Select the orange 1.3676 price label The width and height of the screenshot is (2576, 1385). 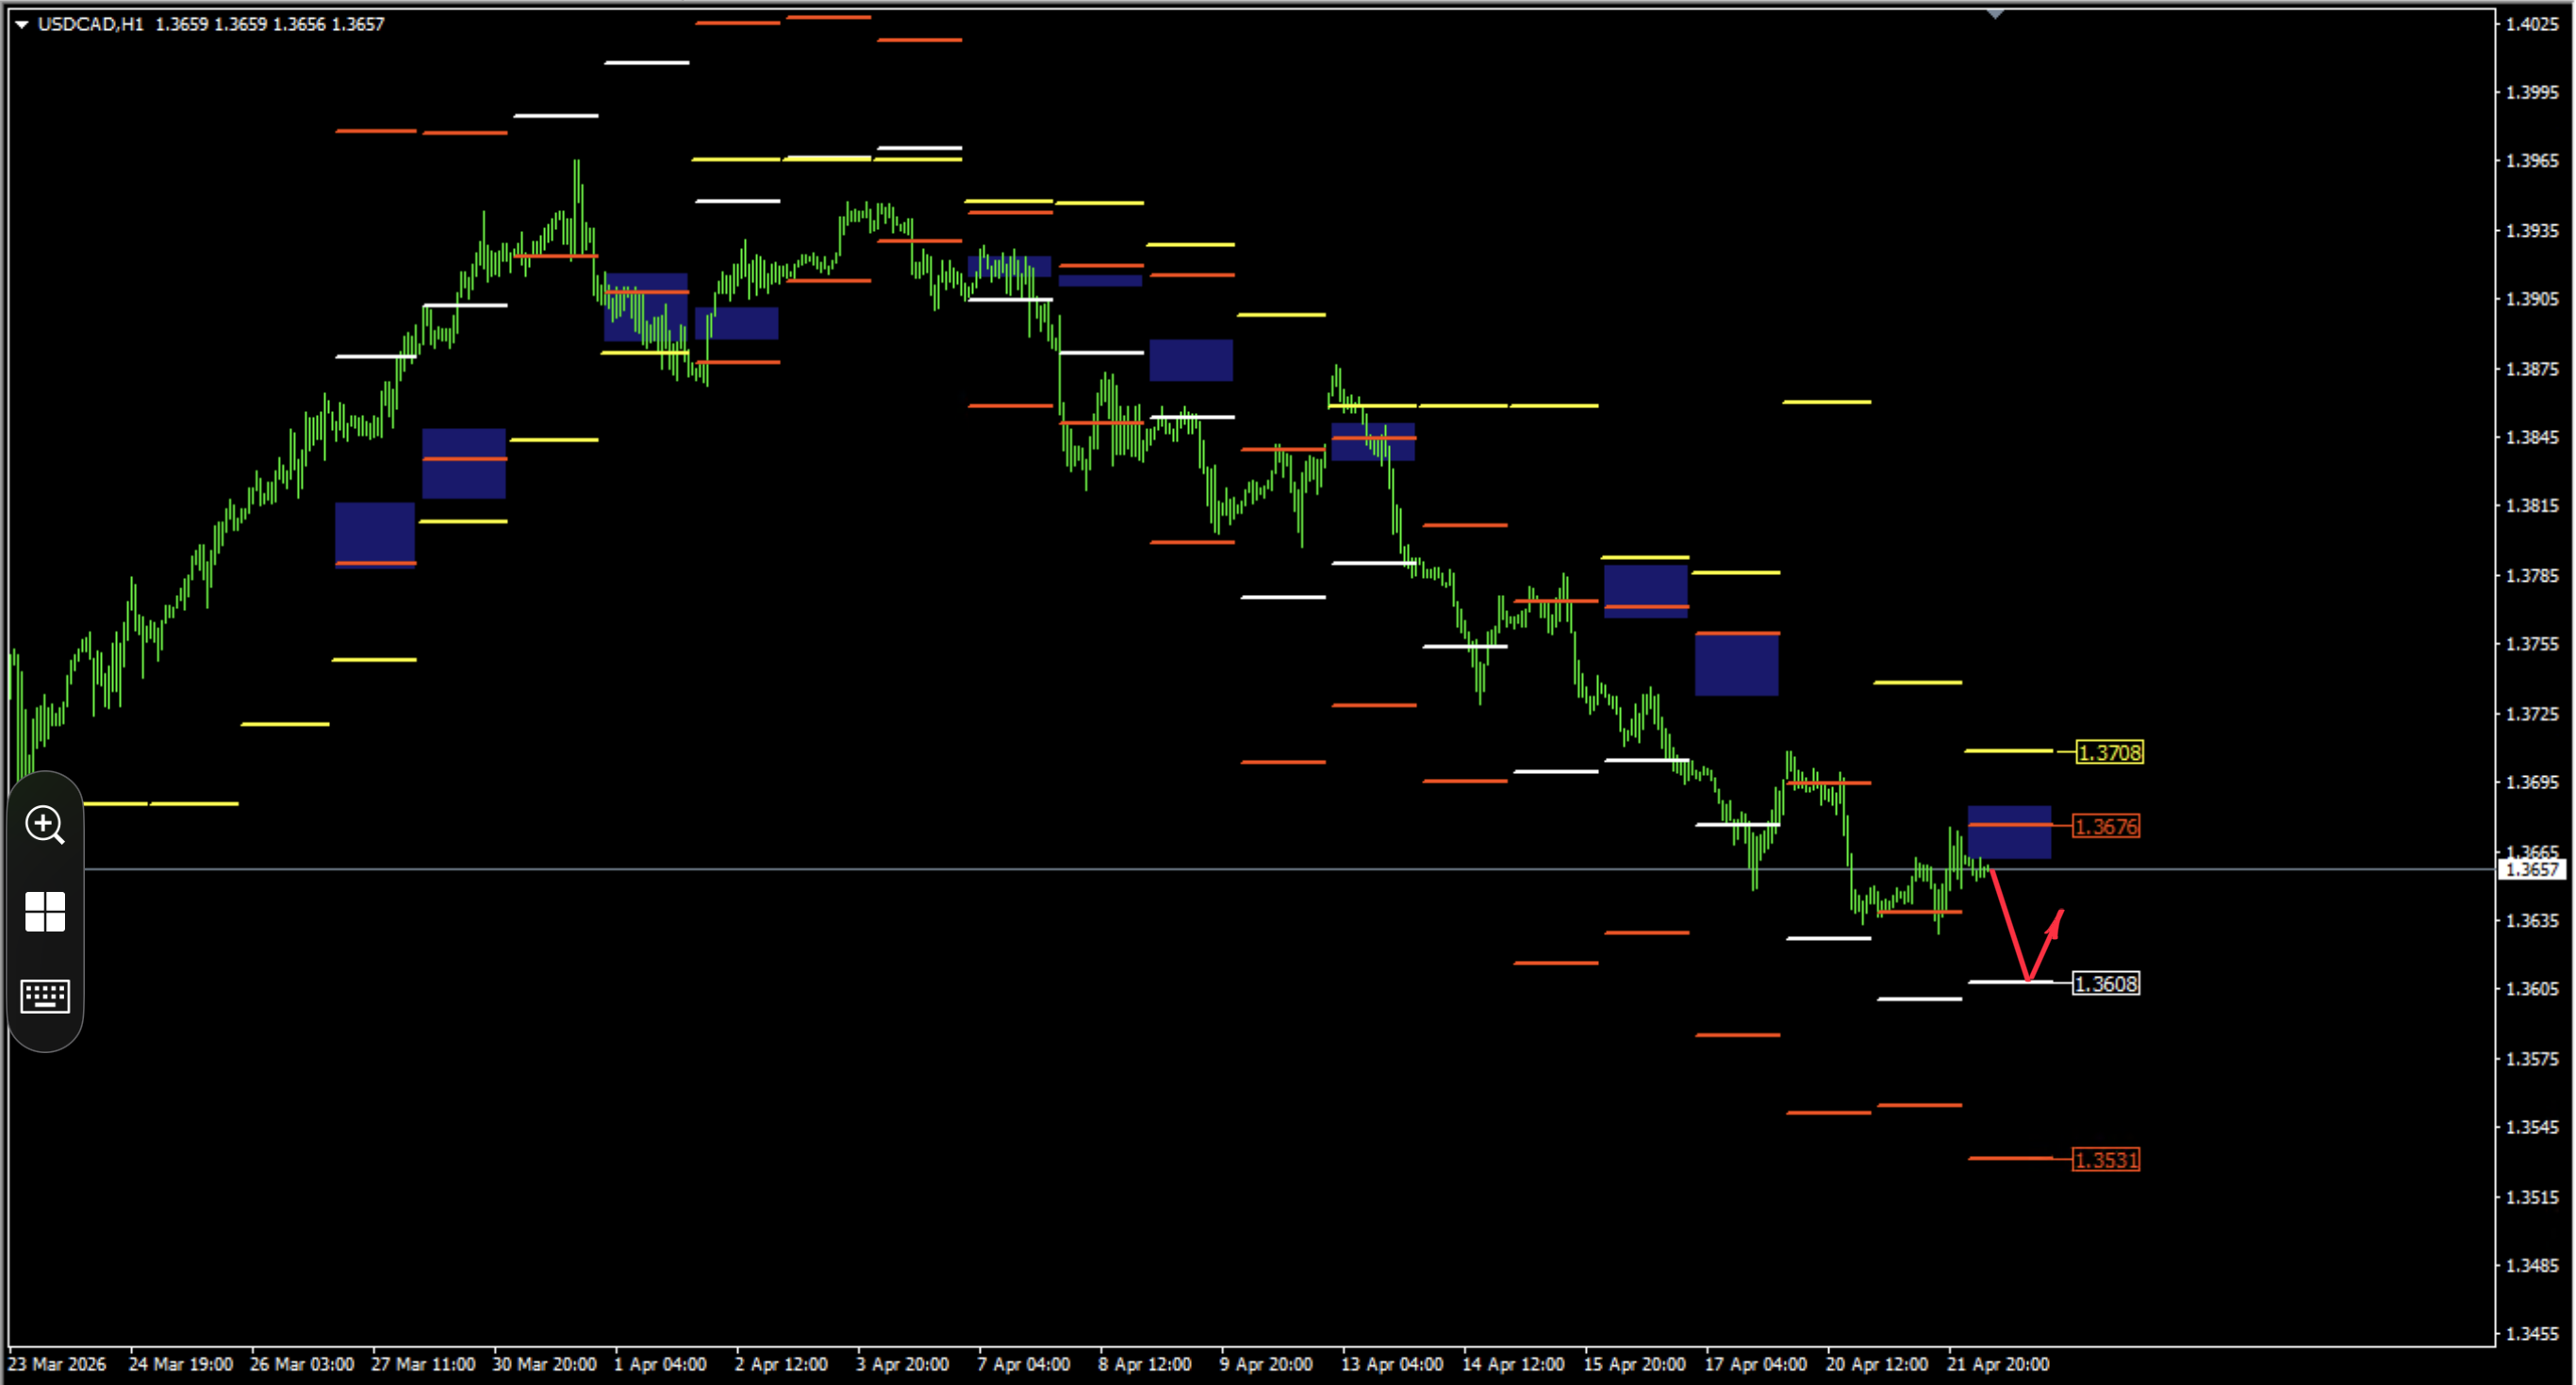2105,826
